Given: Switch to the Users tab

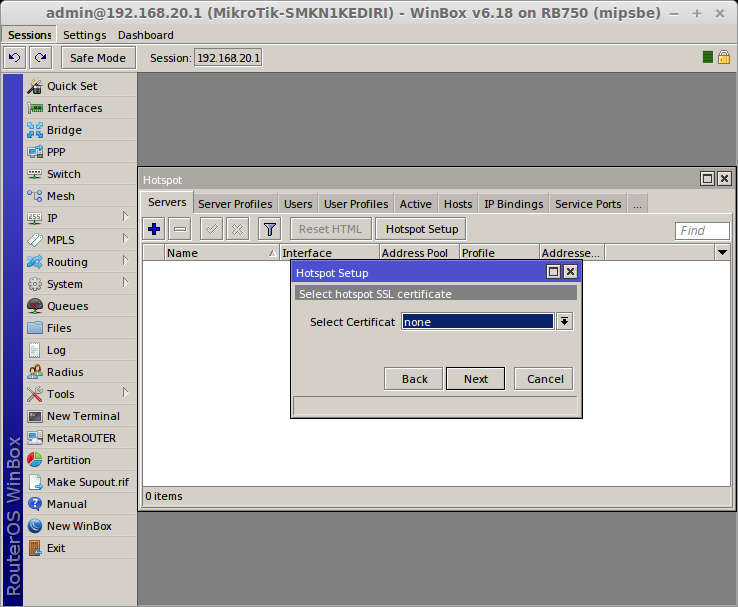Looking at the screenshot, I should (x=298, y=204).
